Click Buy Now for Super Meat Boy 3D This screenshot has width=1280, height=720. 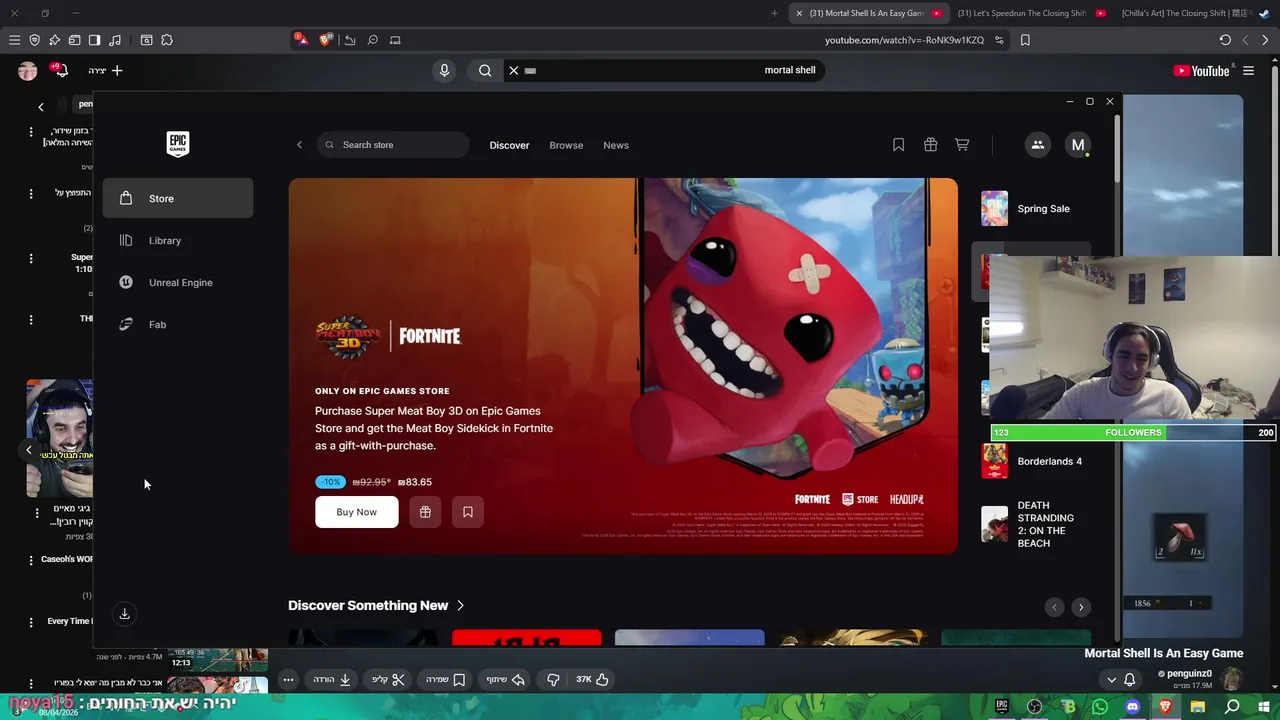pyautogui.click(x=356, y=512)
